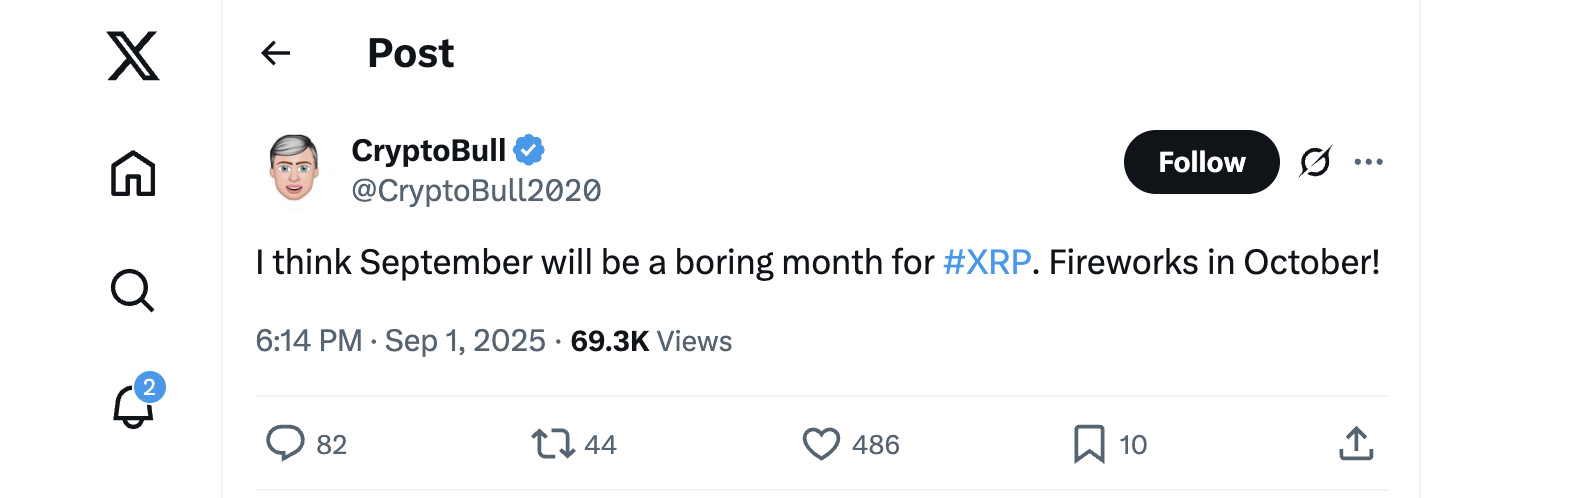This screenshot has width=1580, height=498.
Task: Open the #XRP hashtag link
Action: [x=987, y=262]
